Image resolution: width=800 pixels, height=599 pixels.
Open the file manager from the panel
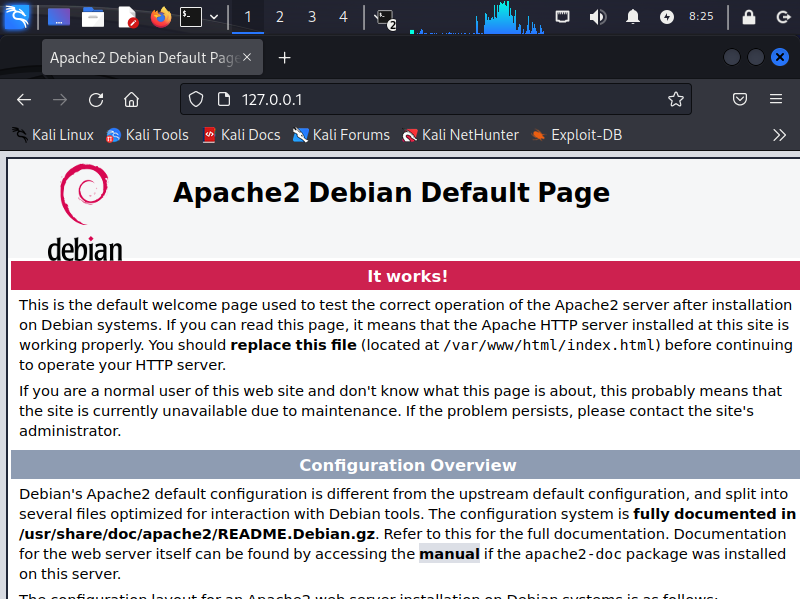pos(93,17)
